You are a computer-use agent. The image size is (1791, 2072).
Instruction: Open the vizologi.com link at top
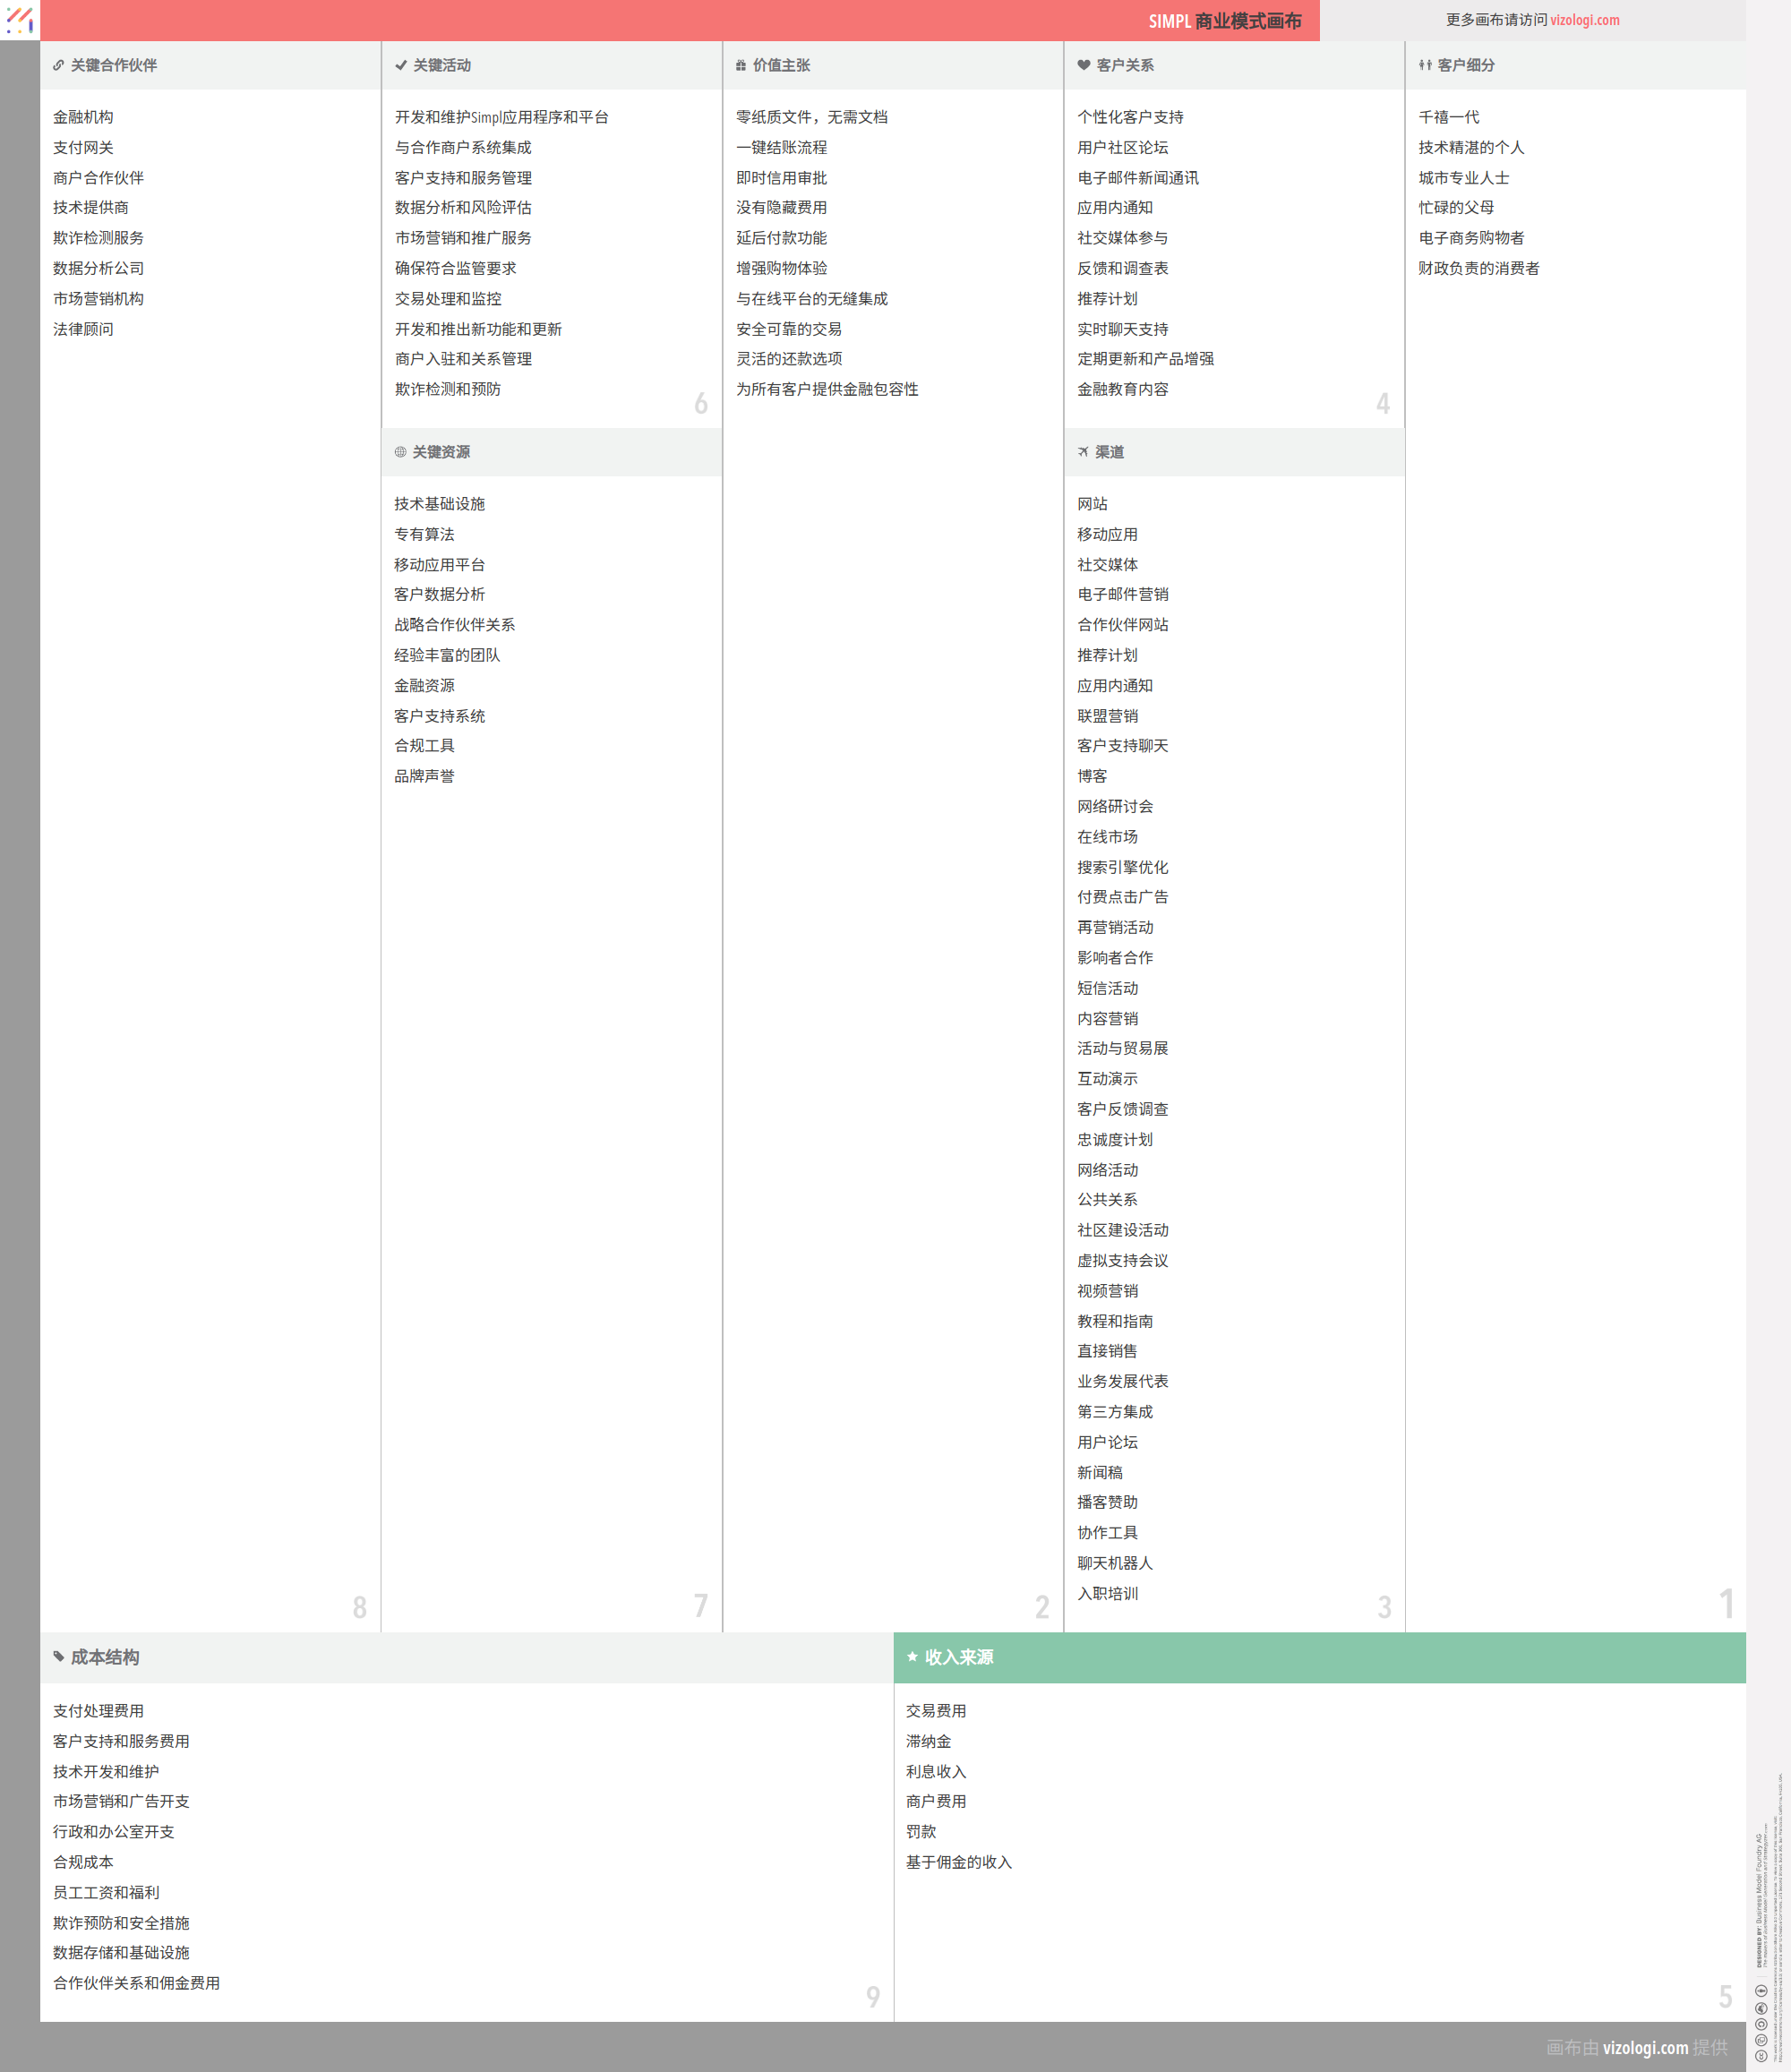(x=1584, y=20)
